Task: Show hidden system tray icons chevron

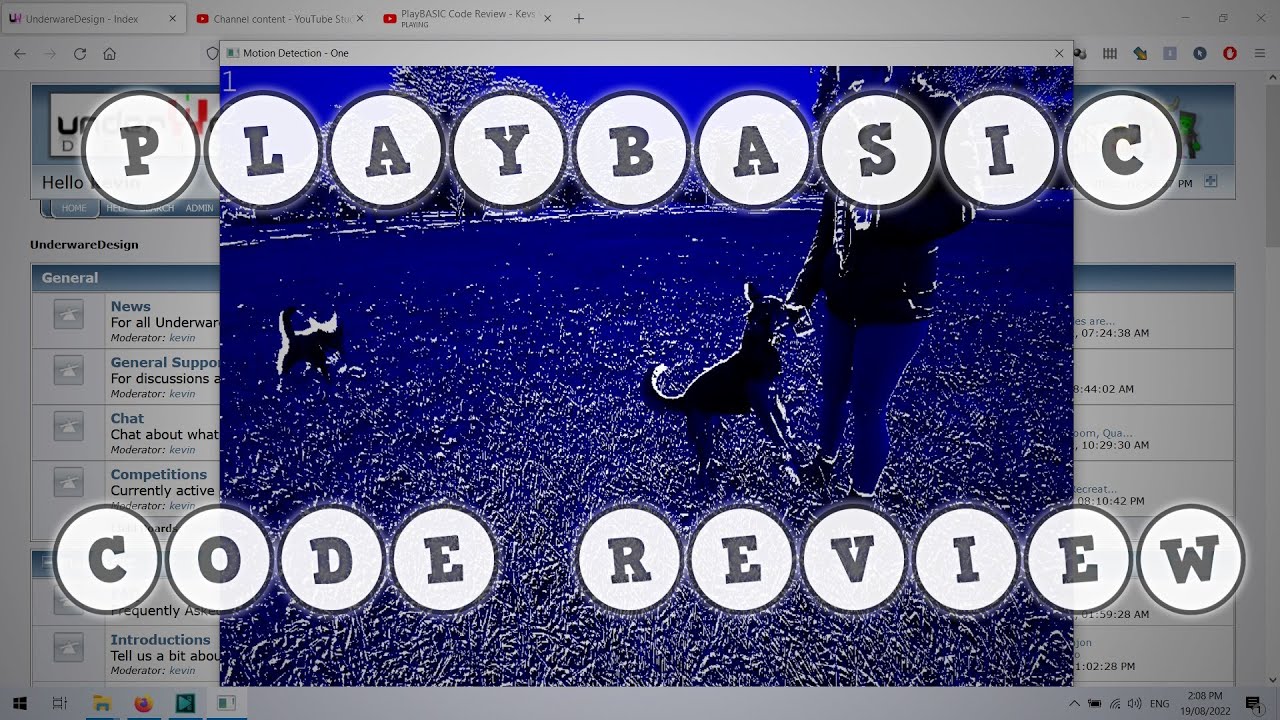Action: tap(1075, 704)
